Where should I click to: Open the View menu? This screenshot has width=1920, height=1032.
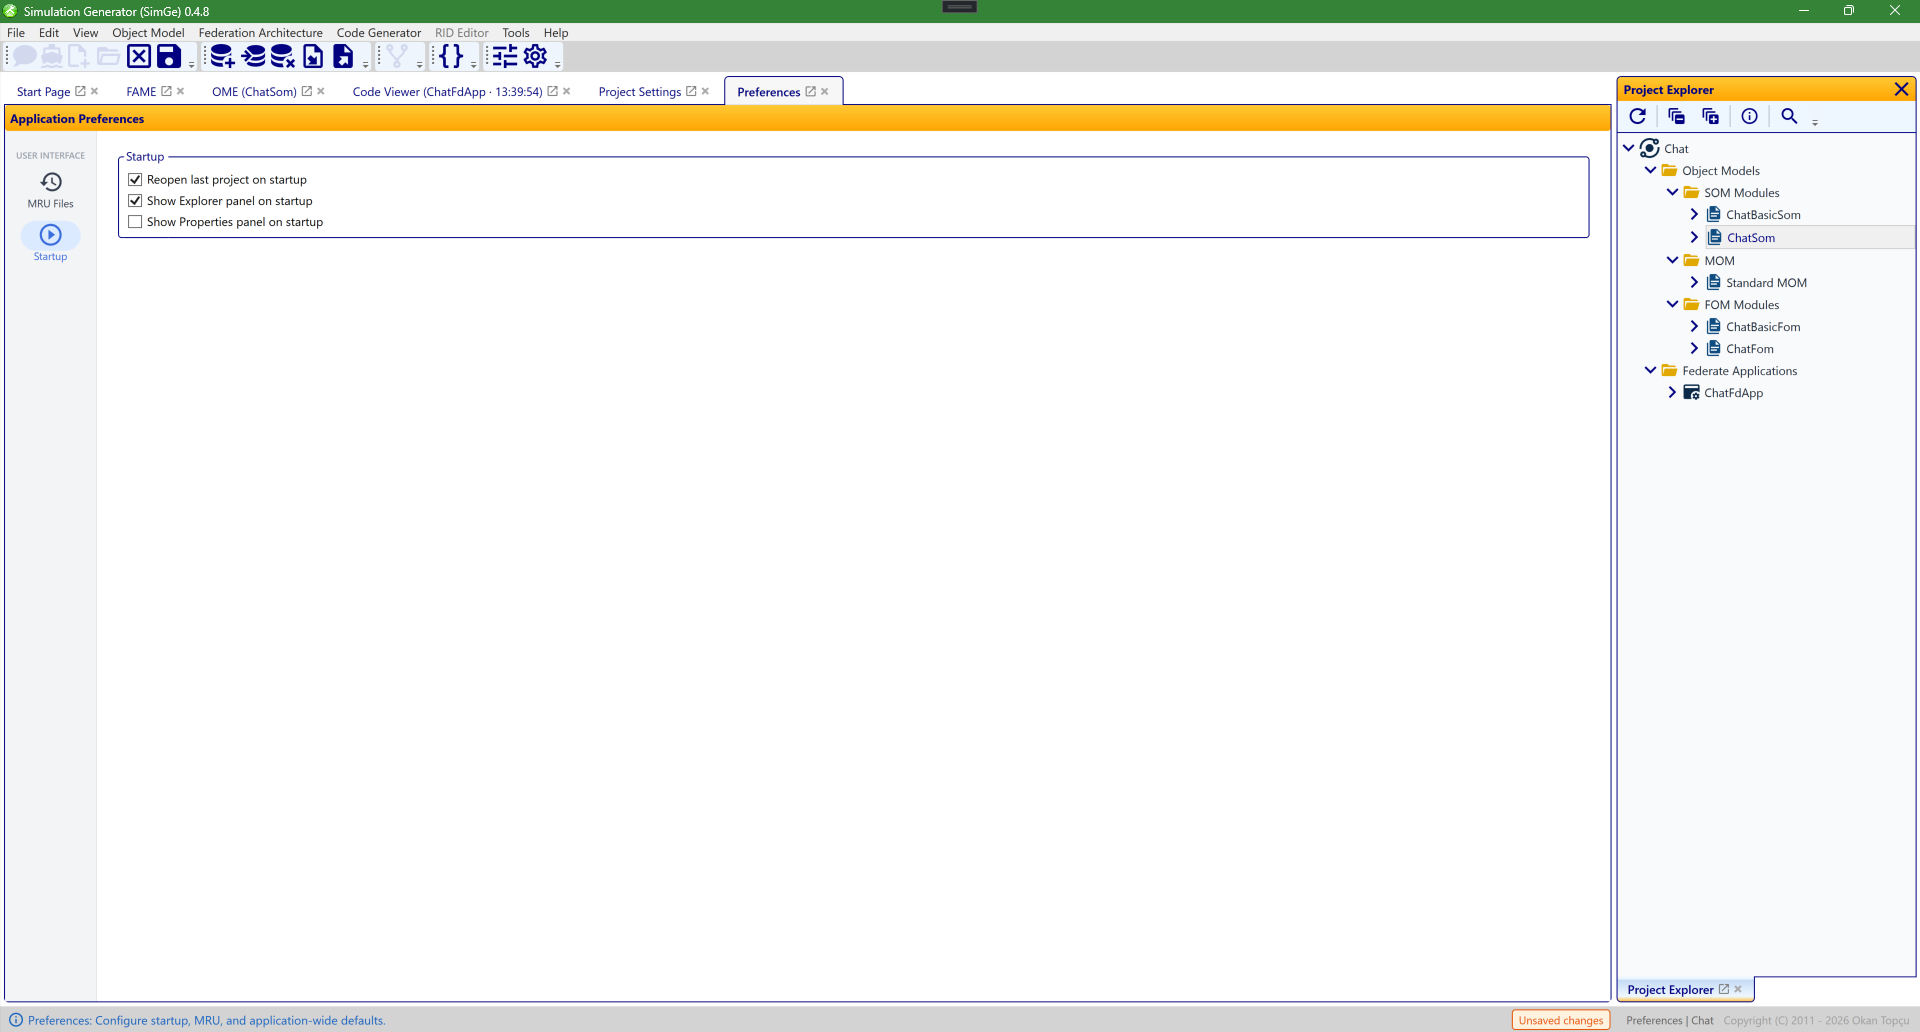pos(85,33)
